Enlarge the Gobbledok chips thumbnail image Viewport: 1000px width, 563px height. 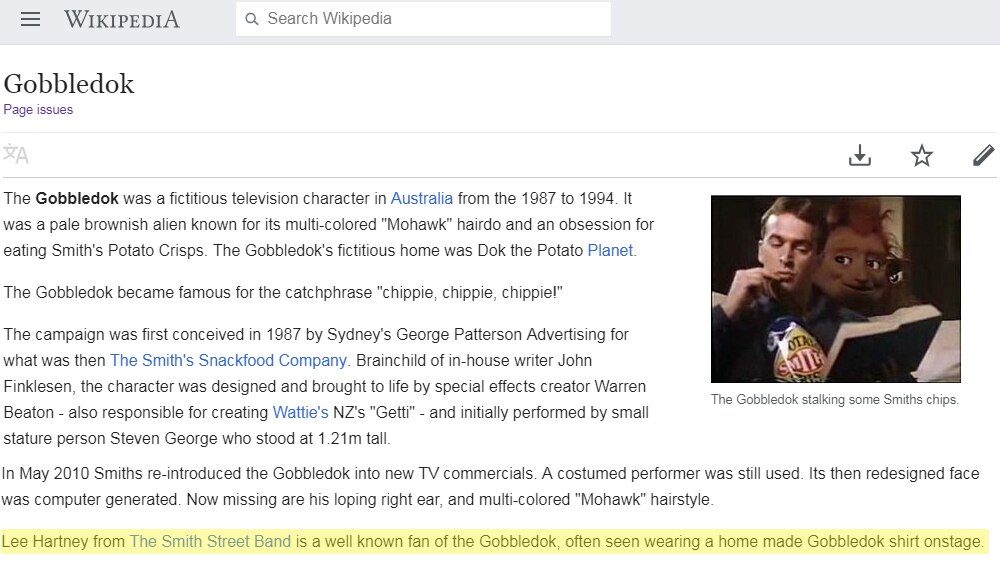click(835, 289)
